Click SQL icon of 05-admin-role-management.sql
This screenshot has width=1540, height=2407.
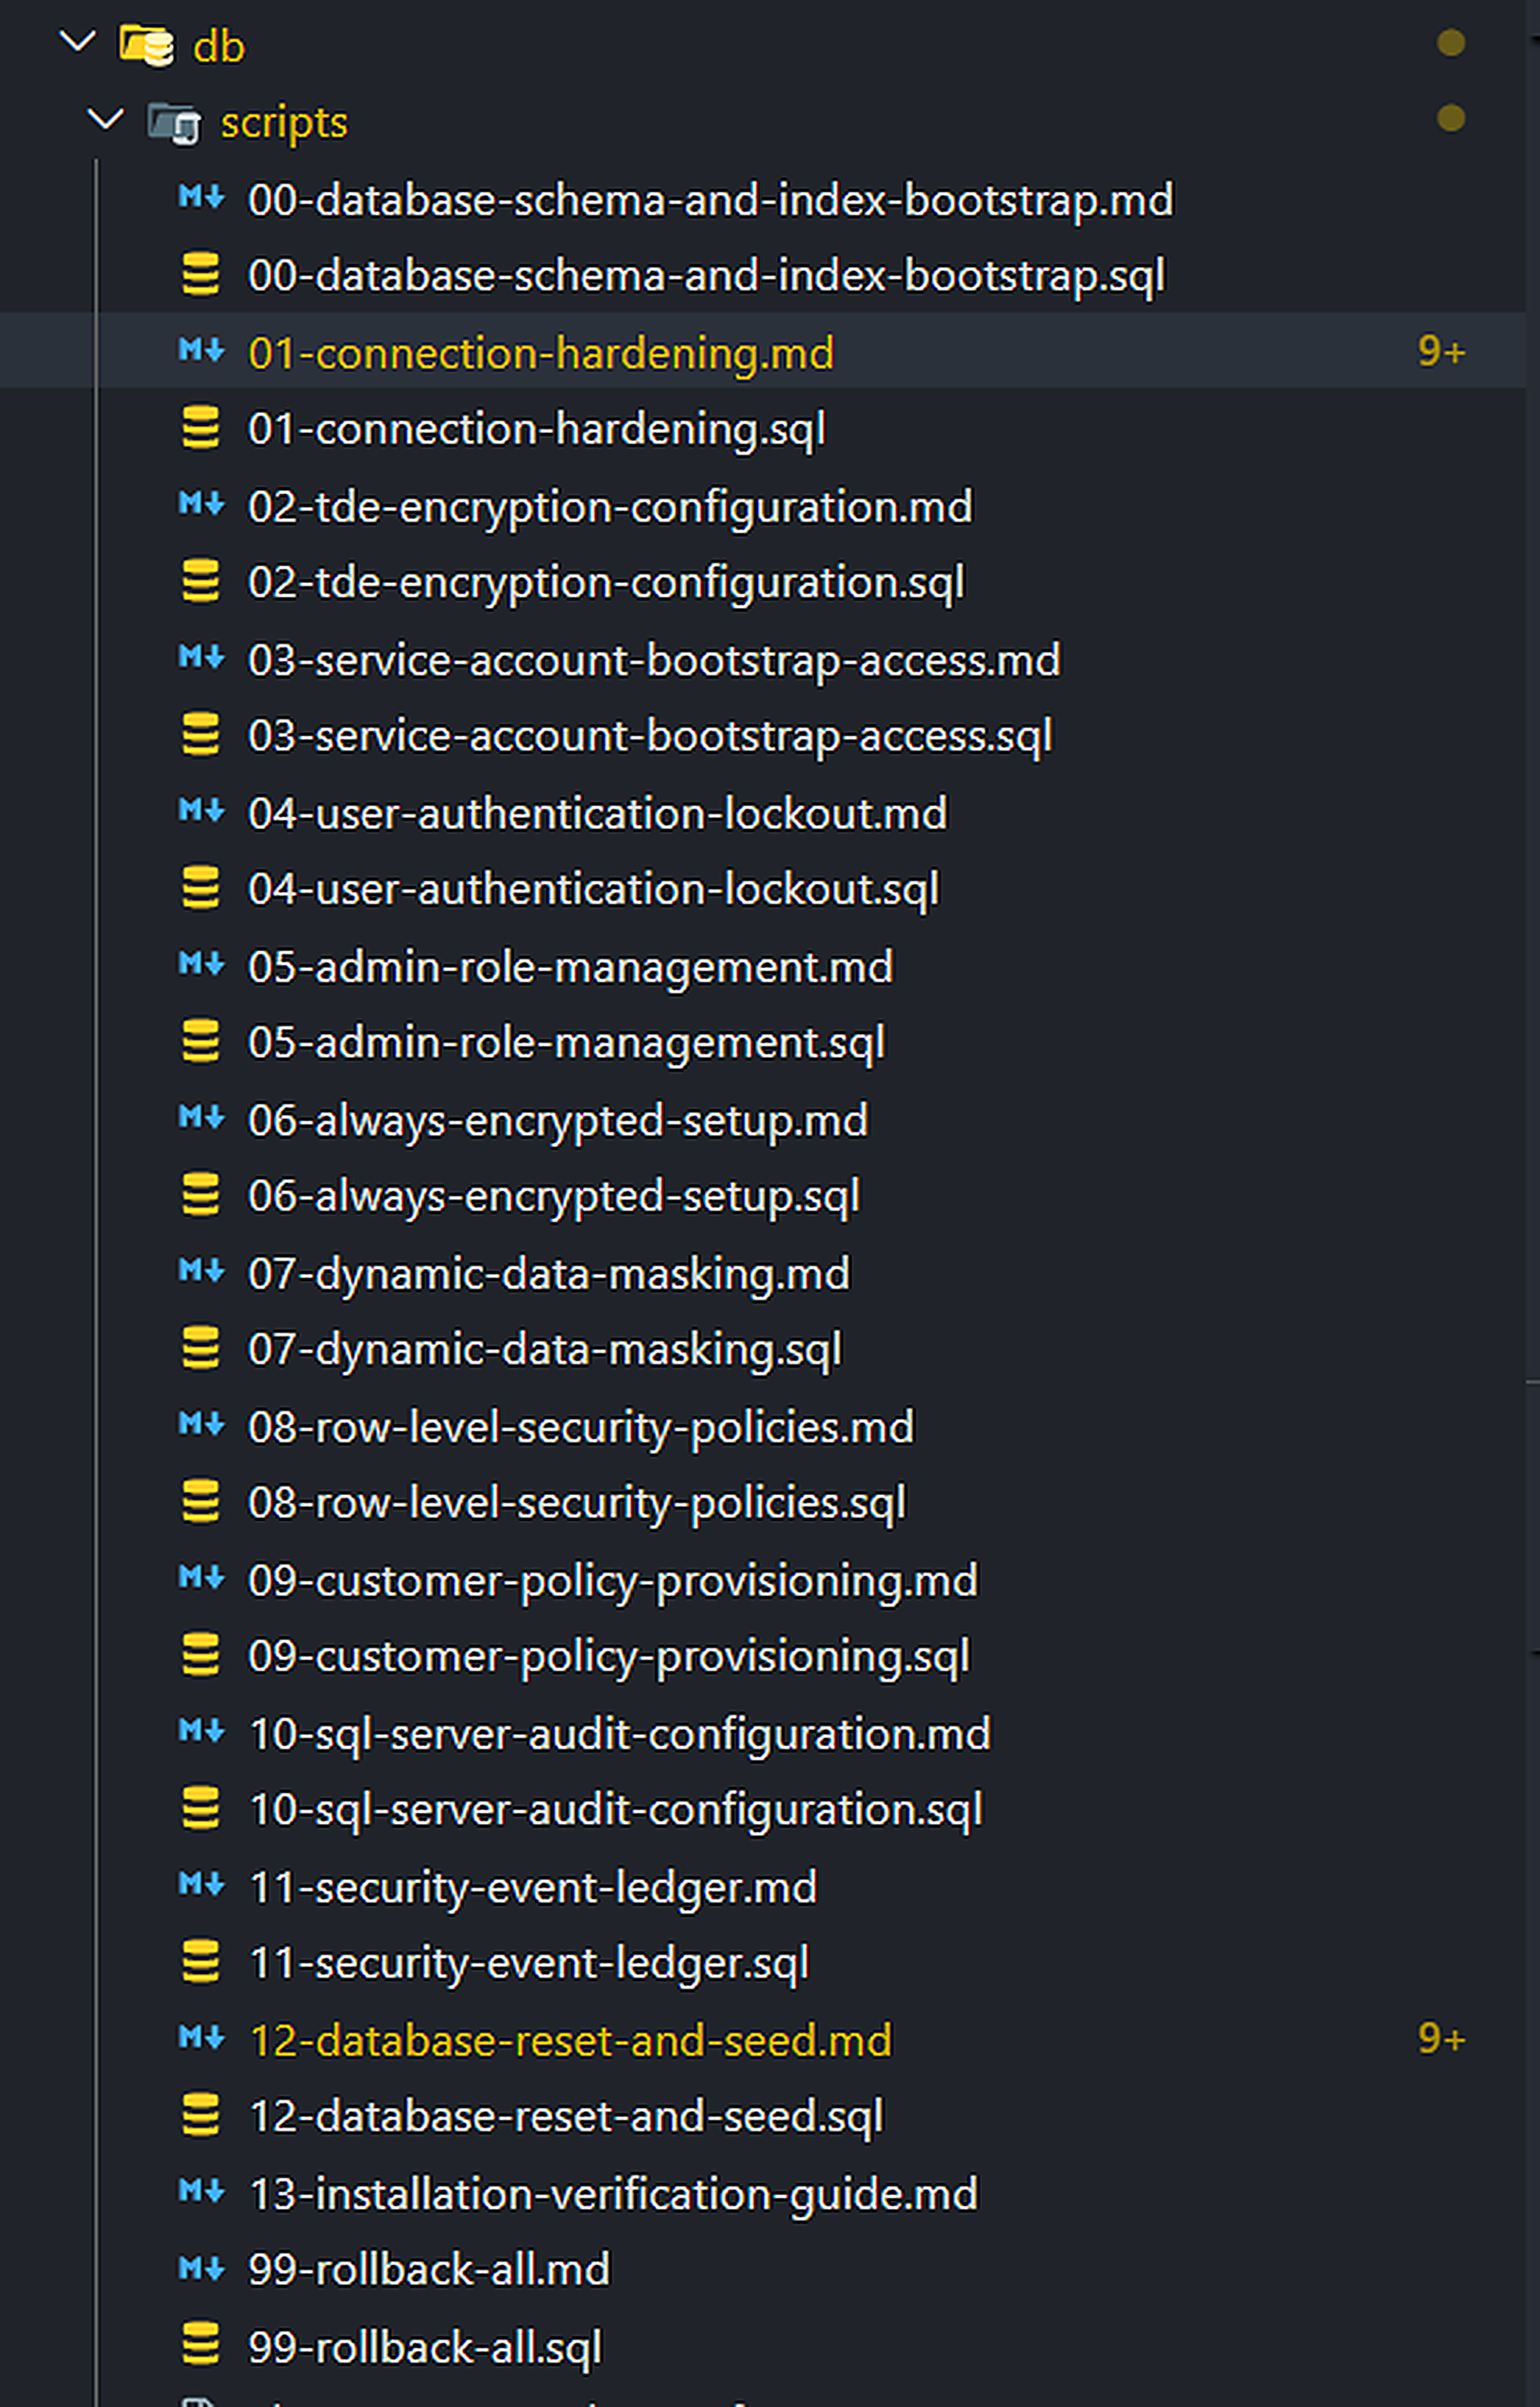point(201,1041)
